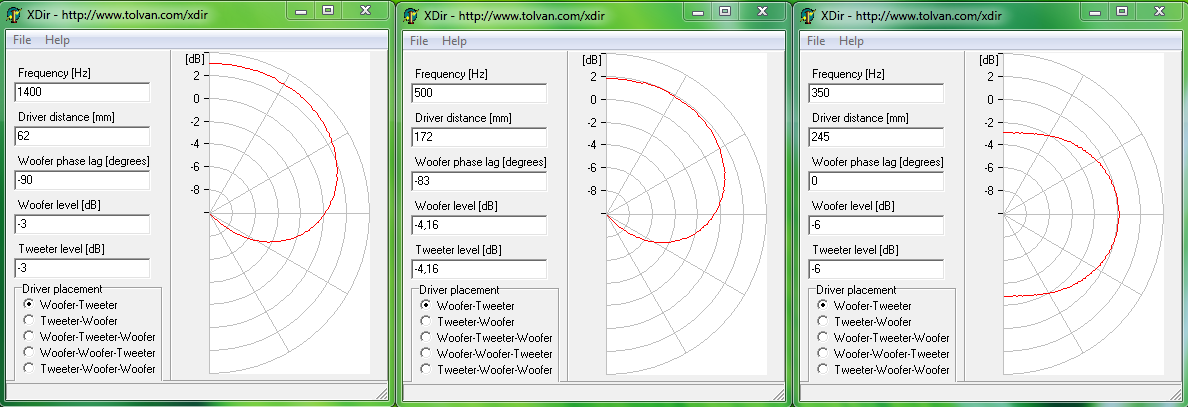Open File menu in left XDir window
This screenshot has height=407, width=1188.
click(22, 40)
